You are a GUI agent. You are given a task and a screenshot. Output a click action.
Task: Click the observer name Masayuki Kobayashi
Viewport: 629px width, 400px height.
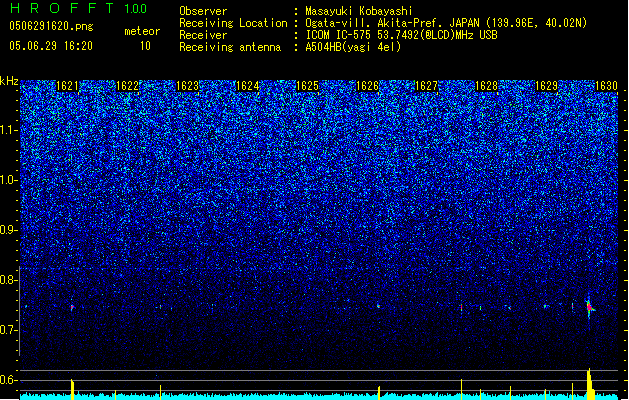(x=359, y=11)
